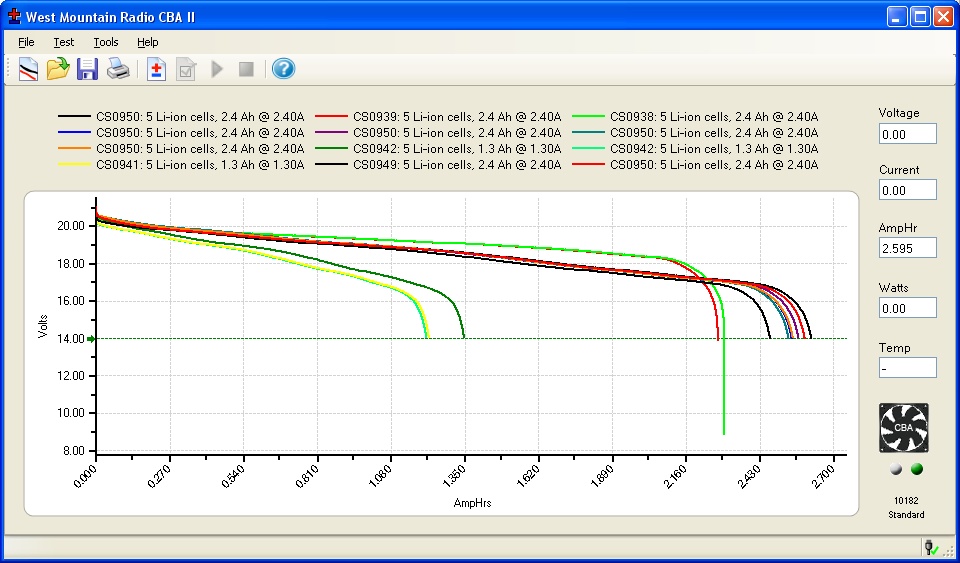The image size is (960, 563).
Task: Click the orange line swatch for CS0950
Action: coord(75,149)
